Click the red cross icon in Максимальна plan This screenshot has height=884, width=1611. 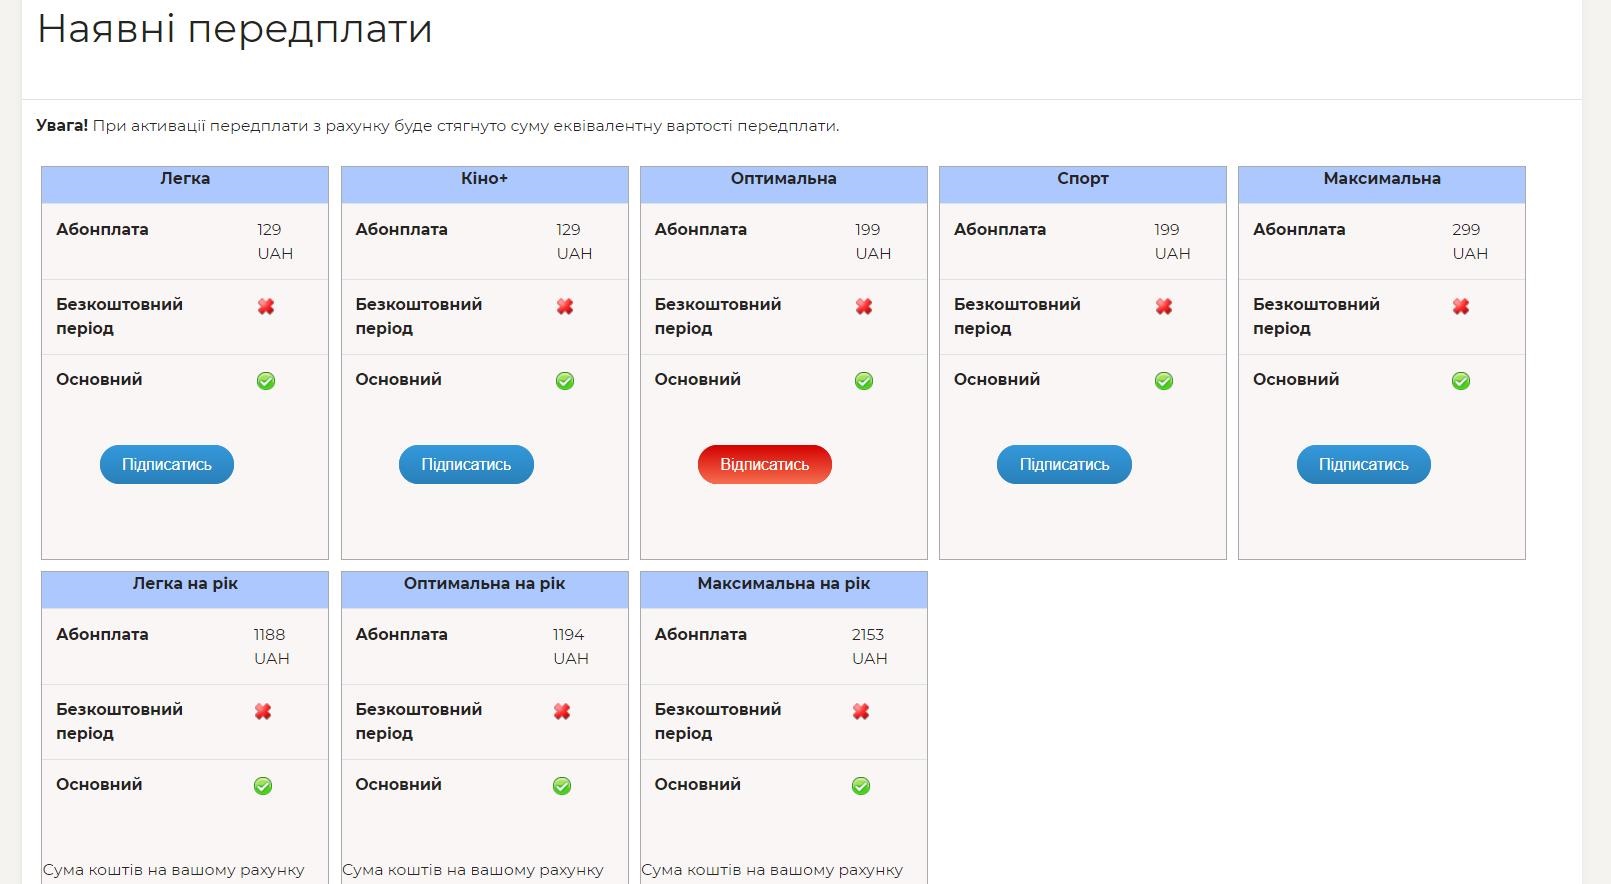(1461, 306)
